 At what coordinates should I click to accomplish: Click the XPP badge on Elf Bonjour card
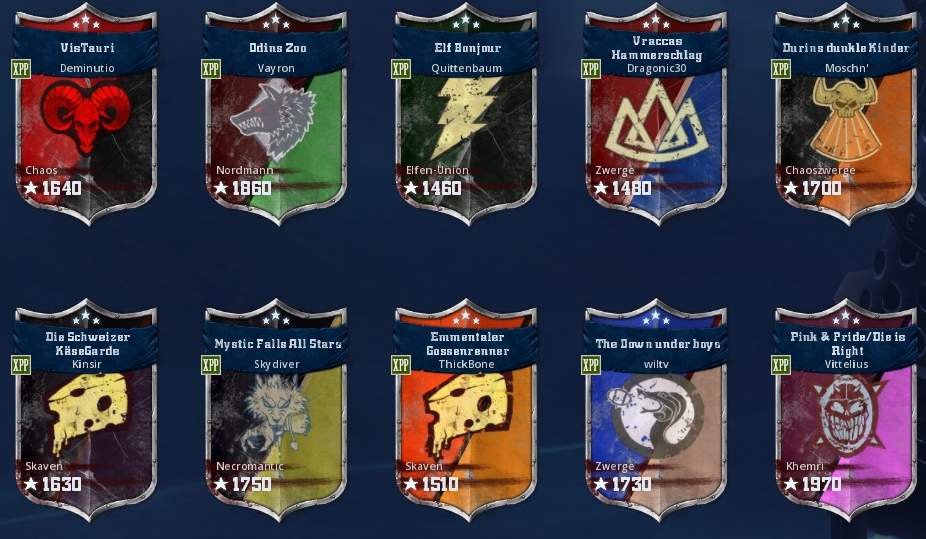click(x=401, y=68)
